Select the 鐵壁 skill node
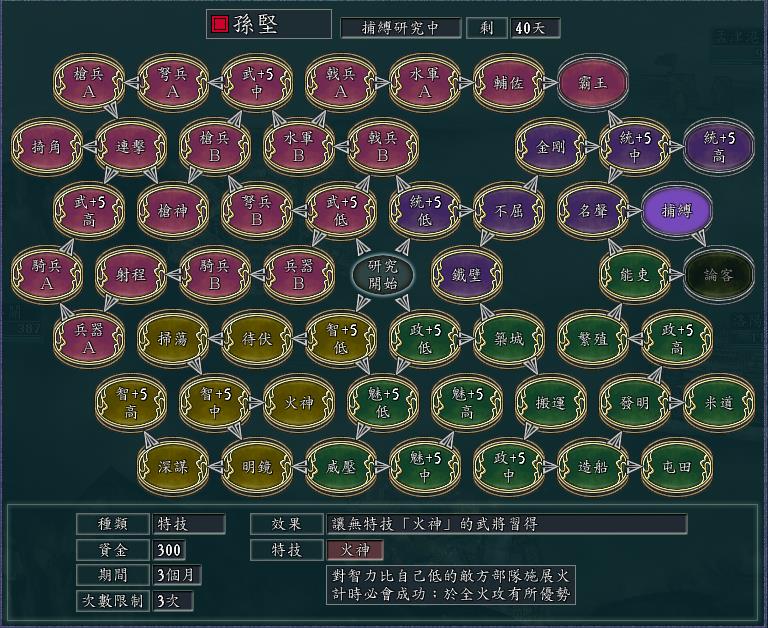The image size is (768, 628). (467, 274)
